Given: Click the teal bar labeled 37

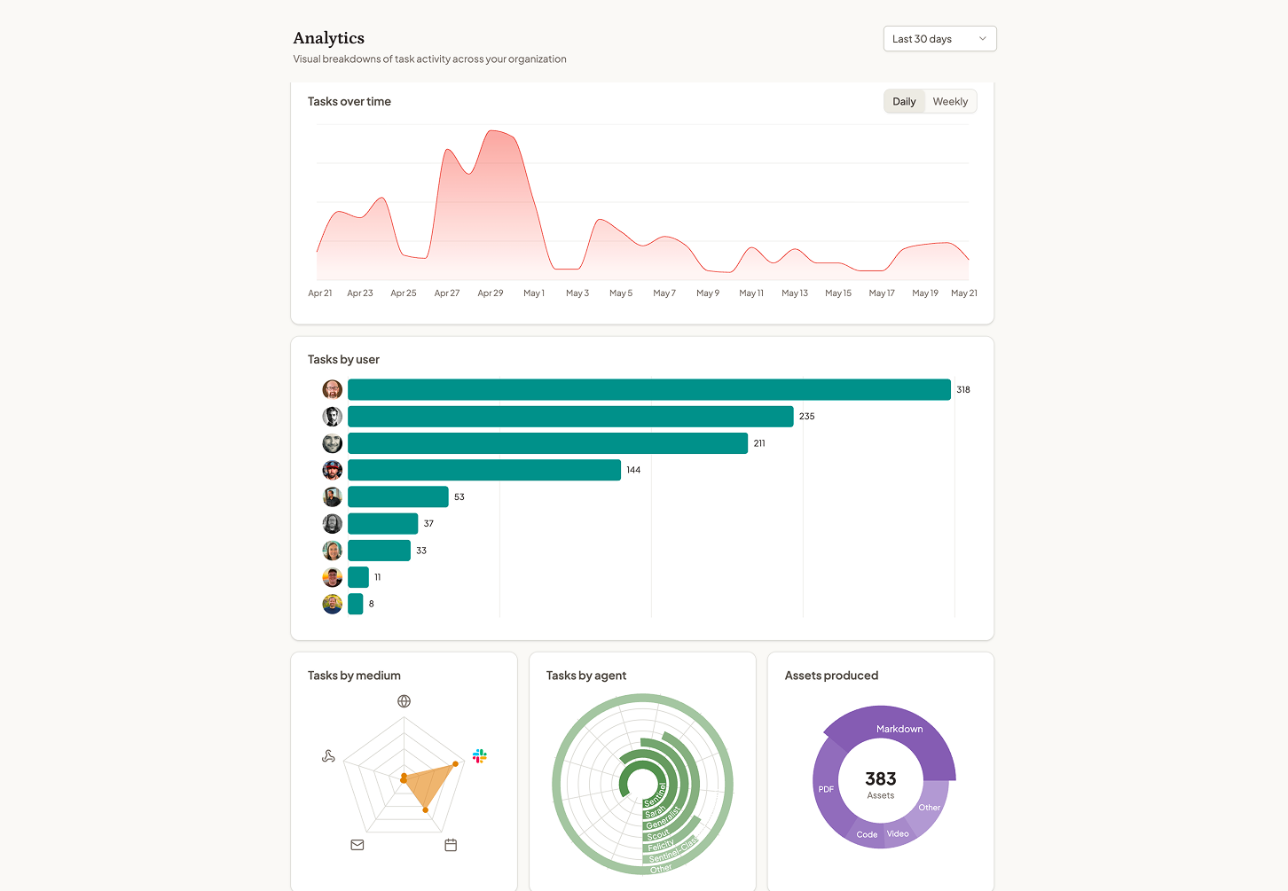Looking at the screenshot, I should [383, 523].
